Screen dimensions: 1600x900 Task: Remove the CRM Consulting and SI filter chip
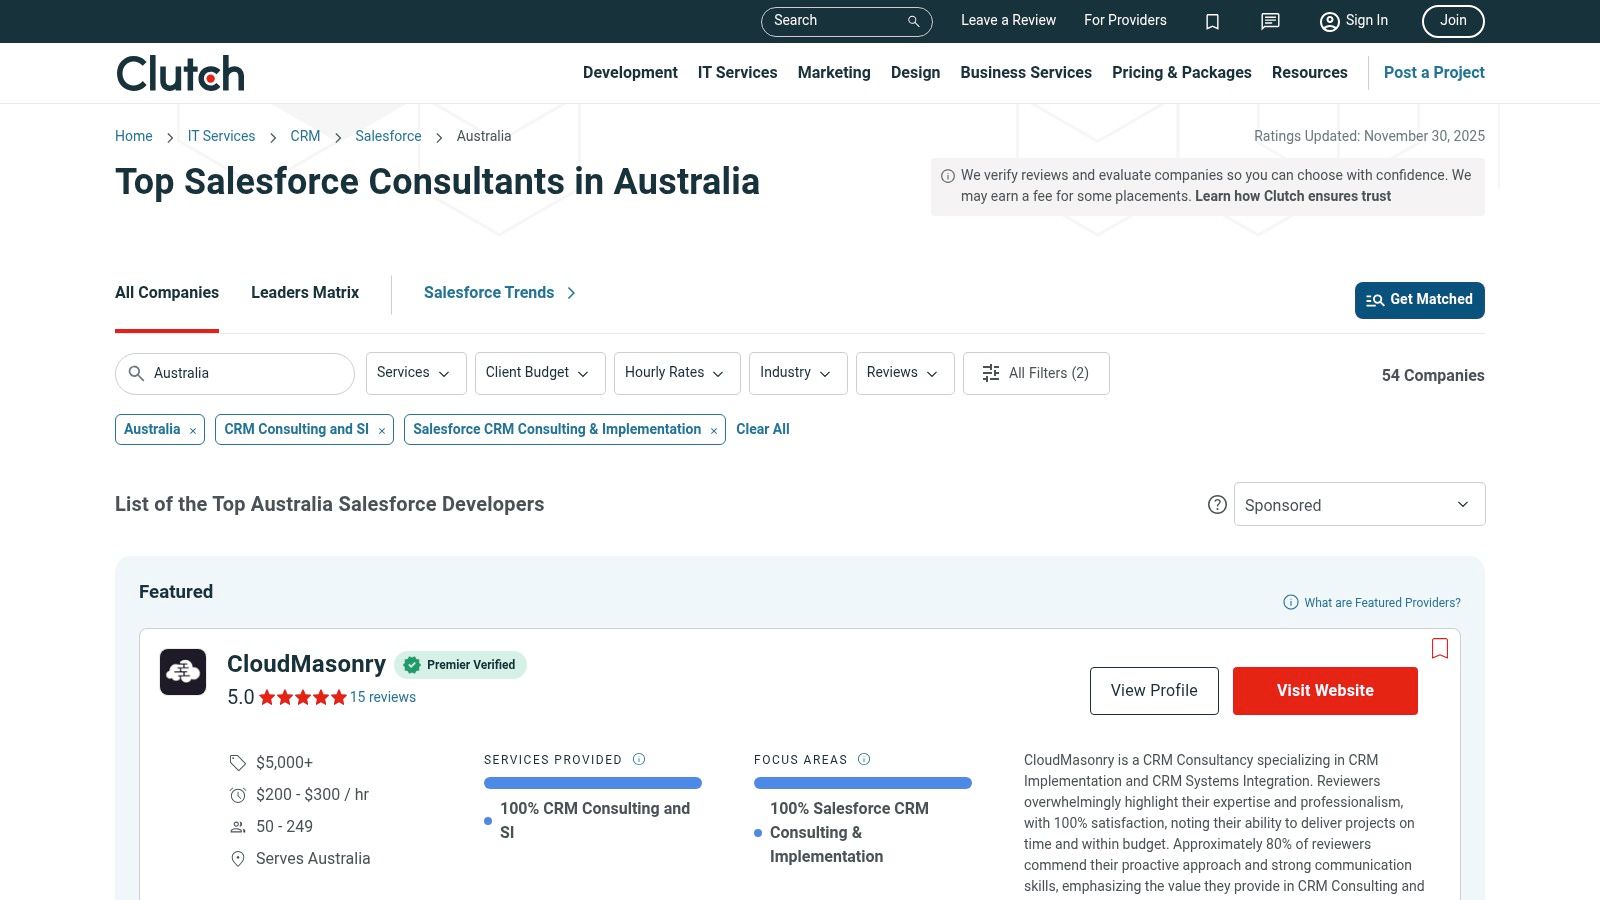pyautogui.click(x=381, y=430)
